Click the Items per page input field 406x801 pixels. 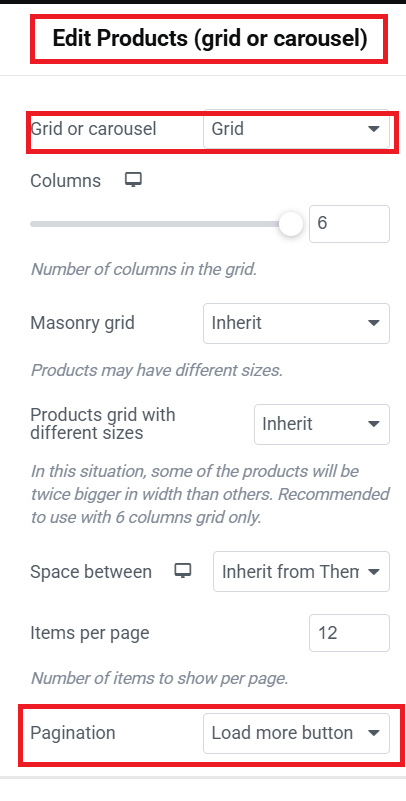click(x=349, y=633)
